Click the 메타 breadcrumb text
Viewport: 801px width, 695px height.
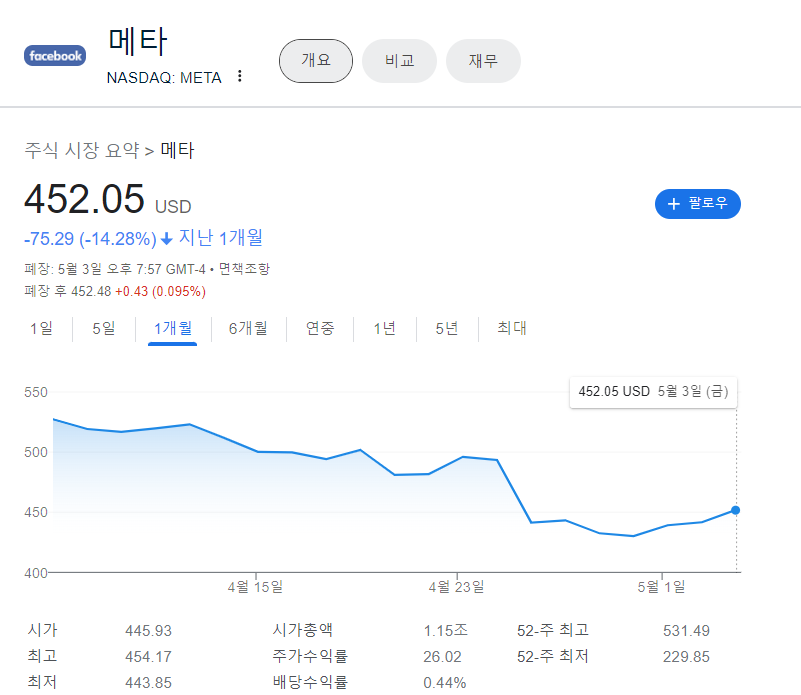(x=177, y=150)
